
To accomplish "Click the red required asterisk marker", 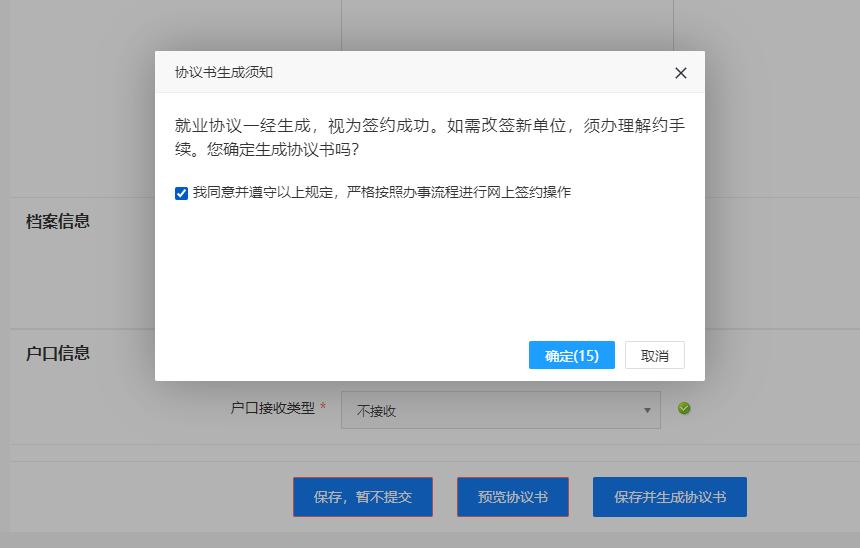I will 323,408.
